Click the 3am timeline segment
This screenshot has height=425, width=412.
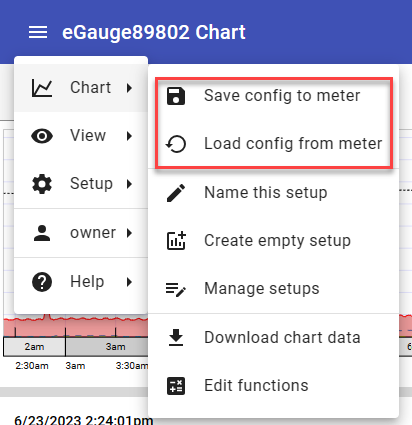point(107,347)
